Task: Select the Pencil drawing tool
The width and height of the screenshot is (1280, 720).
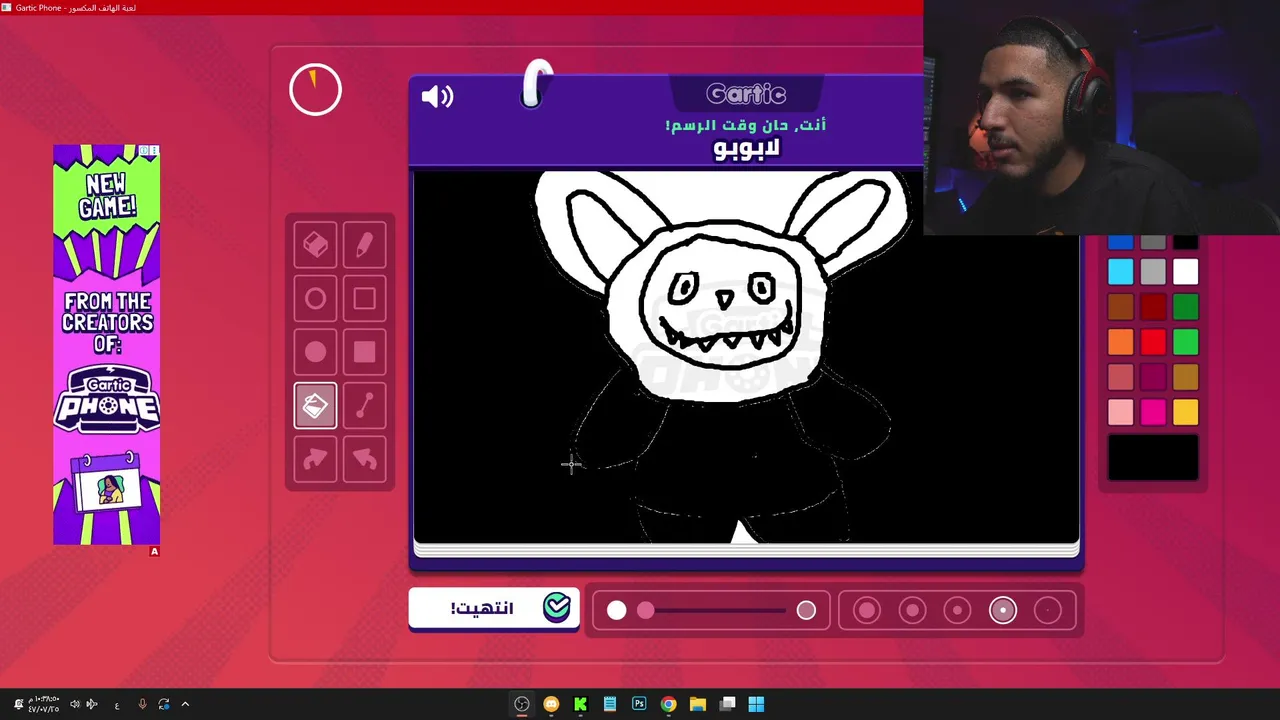Action: coord(364,245)
